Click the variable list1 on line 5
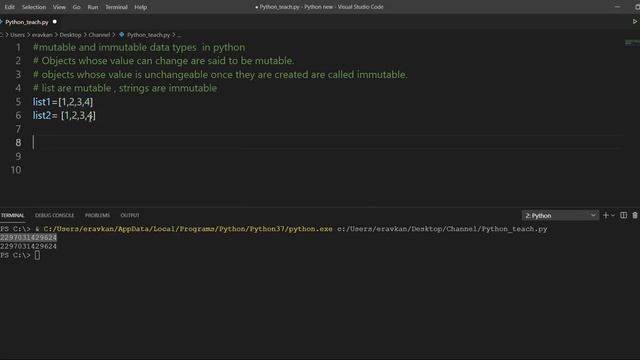Viewport: 640px width, 360px height. (x=42, y=102)
